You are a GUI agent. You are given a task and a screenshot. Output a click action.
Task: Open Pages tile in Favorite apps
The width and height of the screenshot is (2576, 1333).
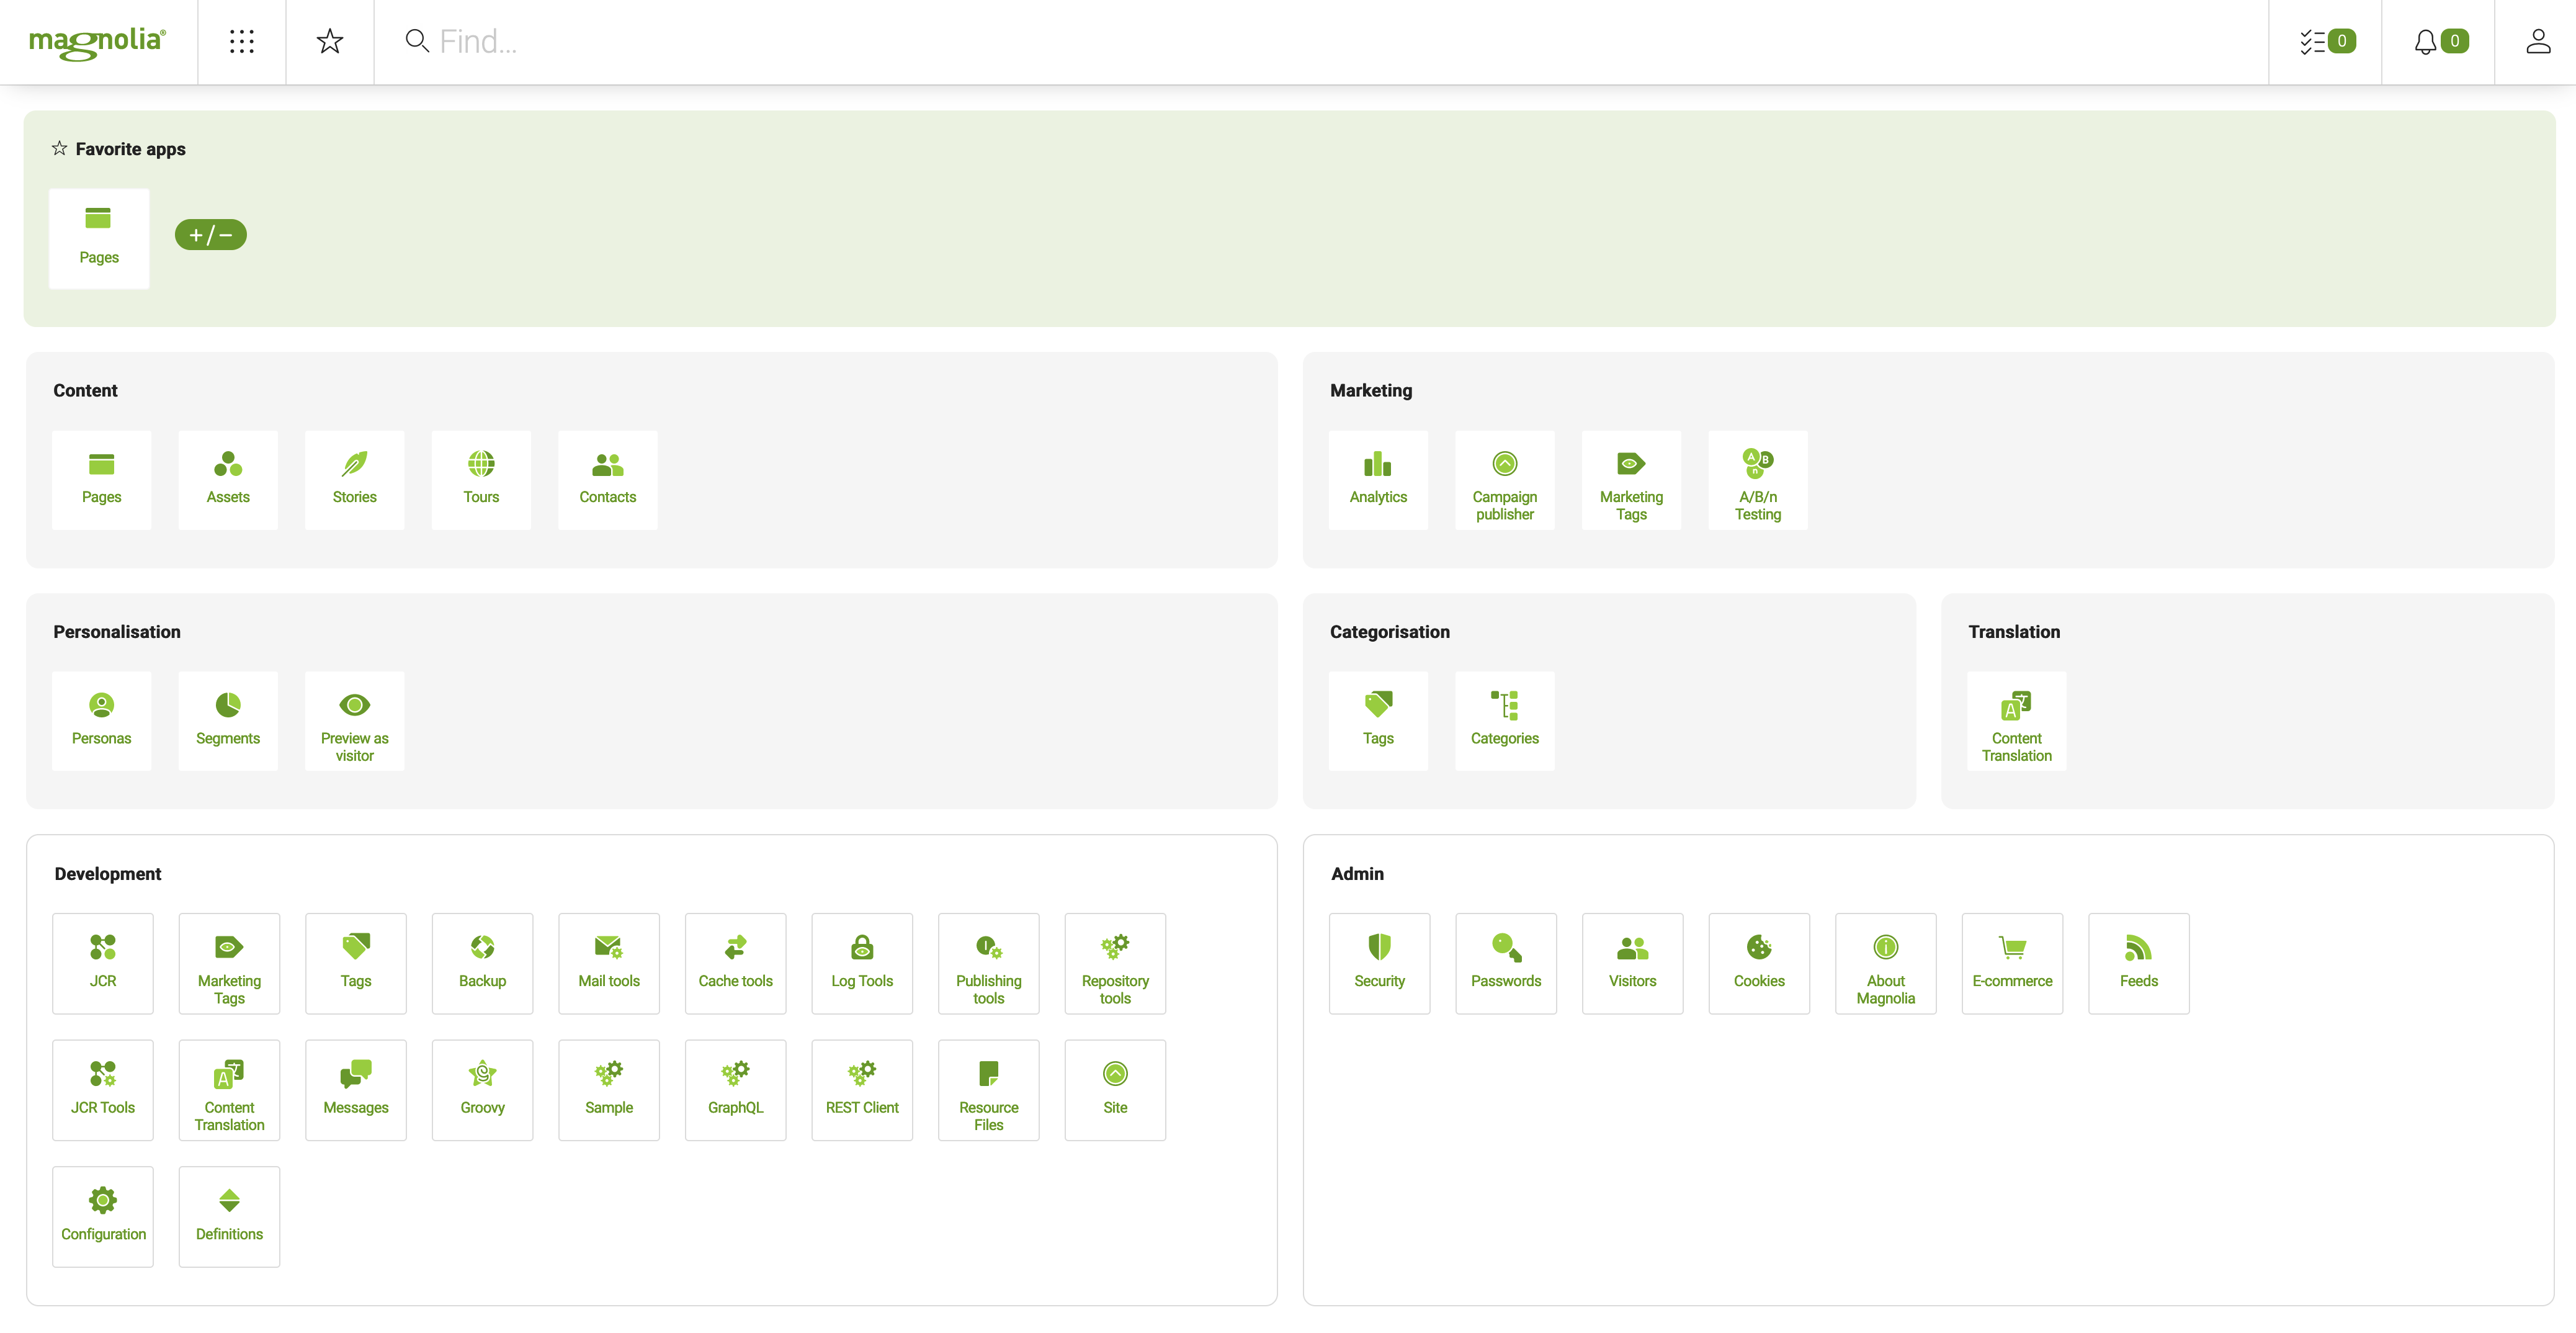(99, 238)
